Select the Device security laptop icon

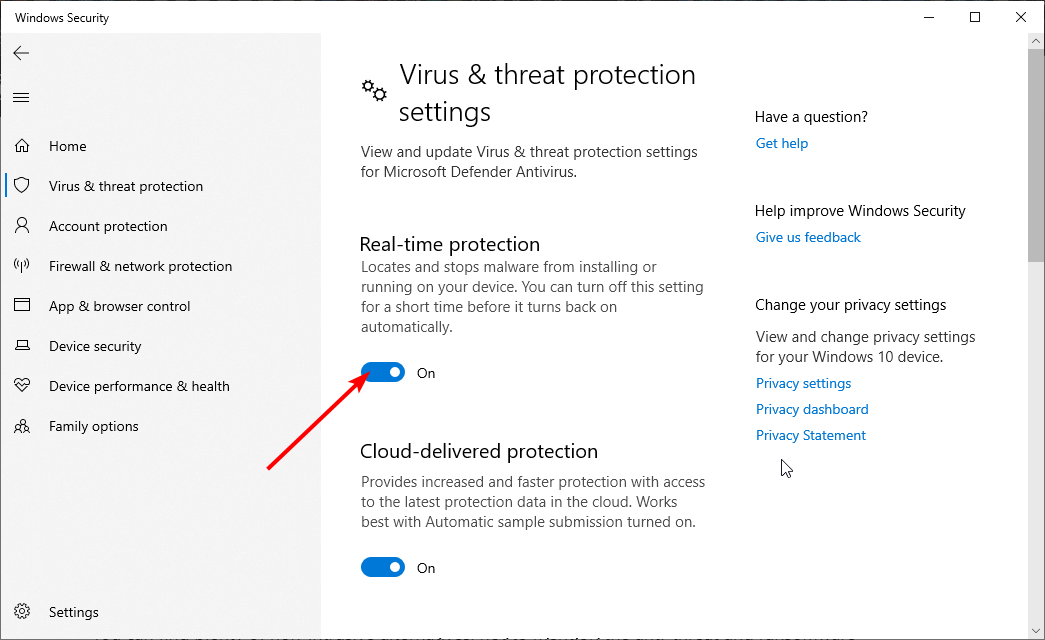pyautogui.click(x=22, y=345)
